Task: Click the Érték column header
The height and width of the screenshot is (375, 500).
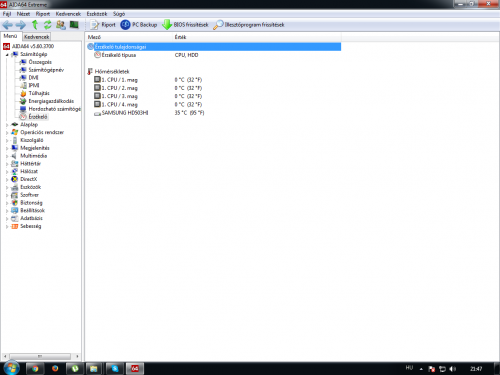Action: 257,37
